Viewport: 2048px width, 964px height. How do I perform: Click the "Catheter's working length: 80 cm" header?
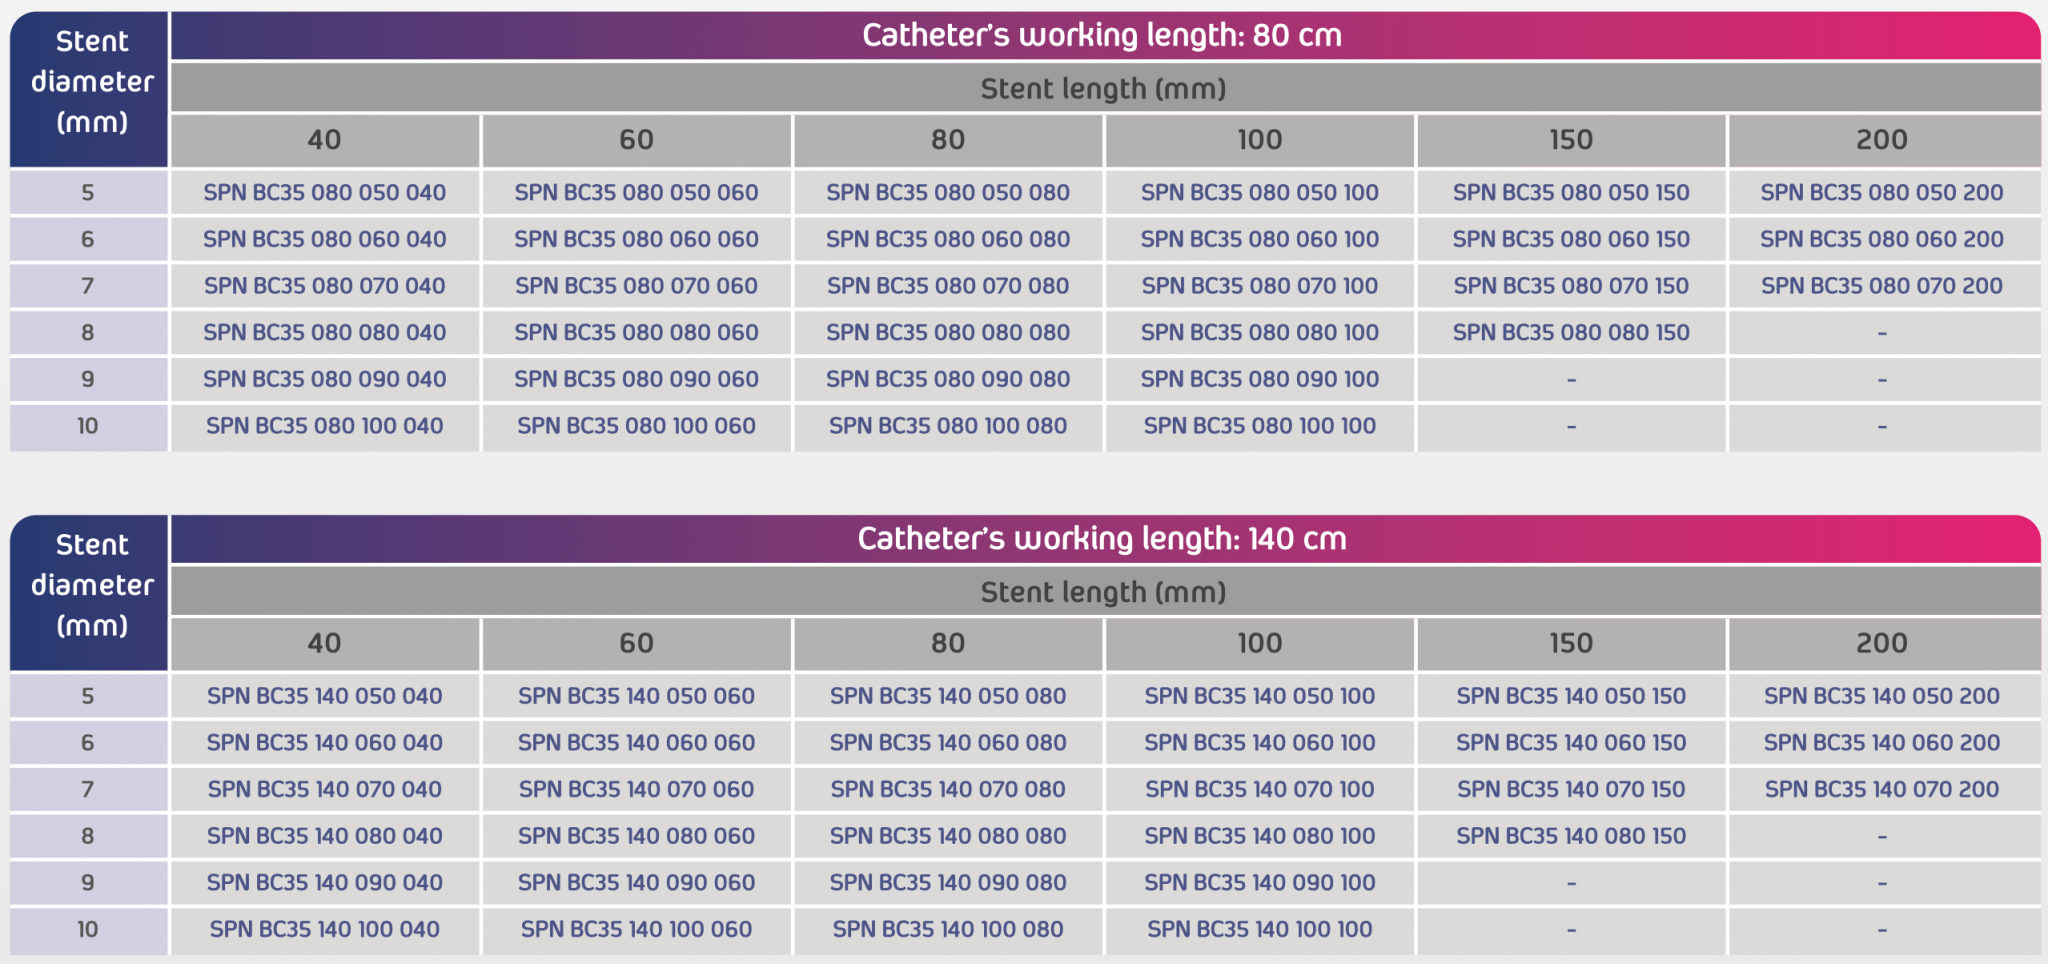[1102, 36]
